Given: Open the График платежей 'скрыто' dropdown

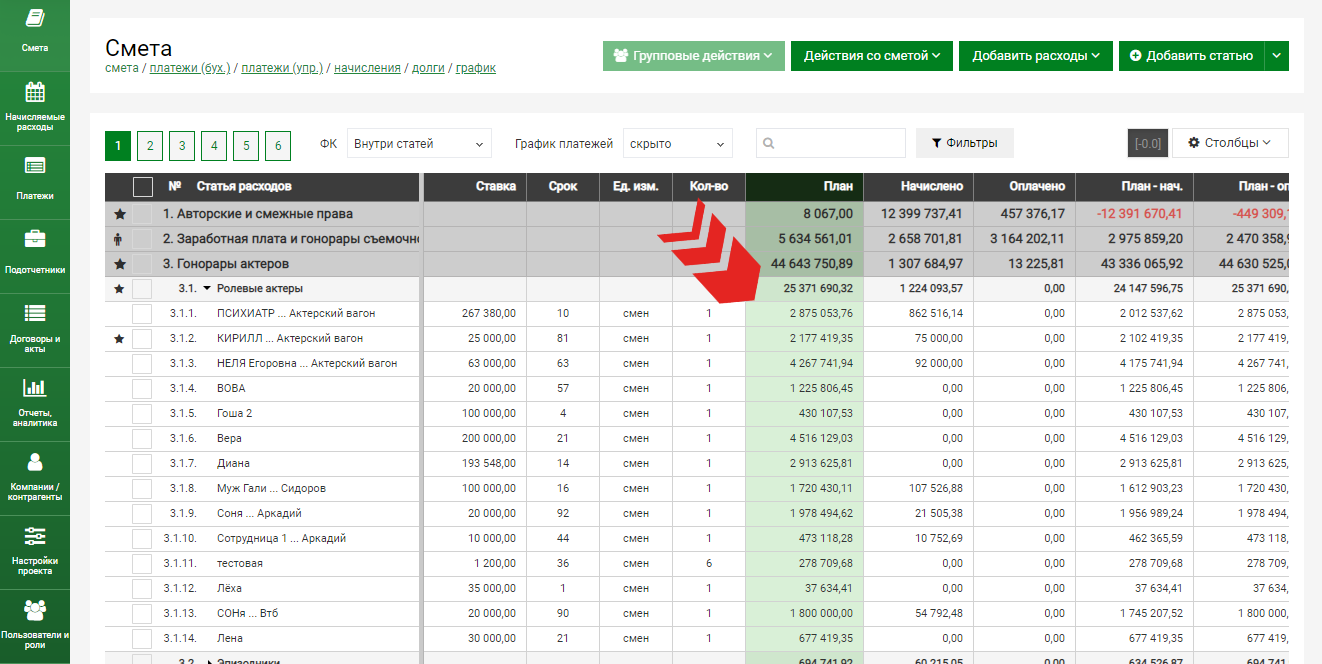Looking at the screenshot, I should click(677, 144).
